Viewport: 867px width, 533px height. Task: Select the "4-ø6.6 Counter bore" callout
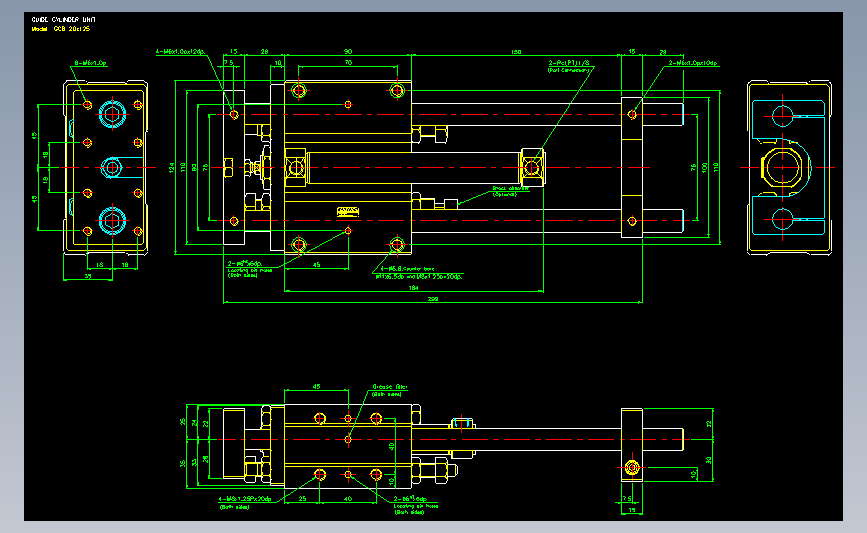(x=408, y=269)
